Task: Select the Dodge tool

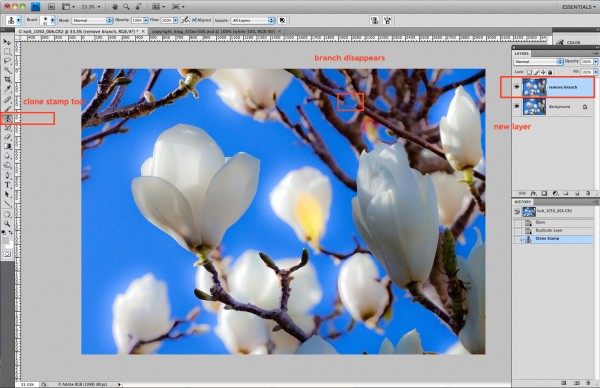Action: tap(7, 166)
